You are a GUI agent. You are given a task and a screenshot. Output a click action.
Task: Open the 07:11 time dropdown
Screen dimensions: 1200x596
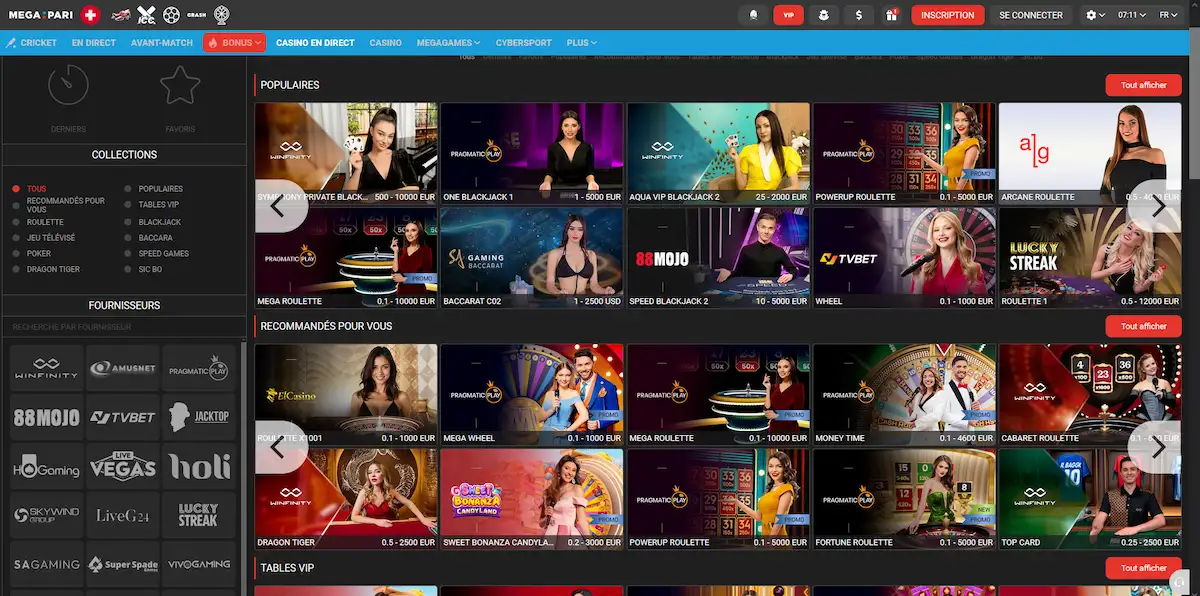click(x=1131, y=15)
